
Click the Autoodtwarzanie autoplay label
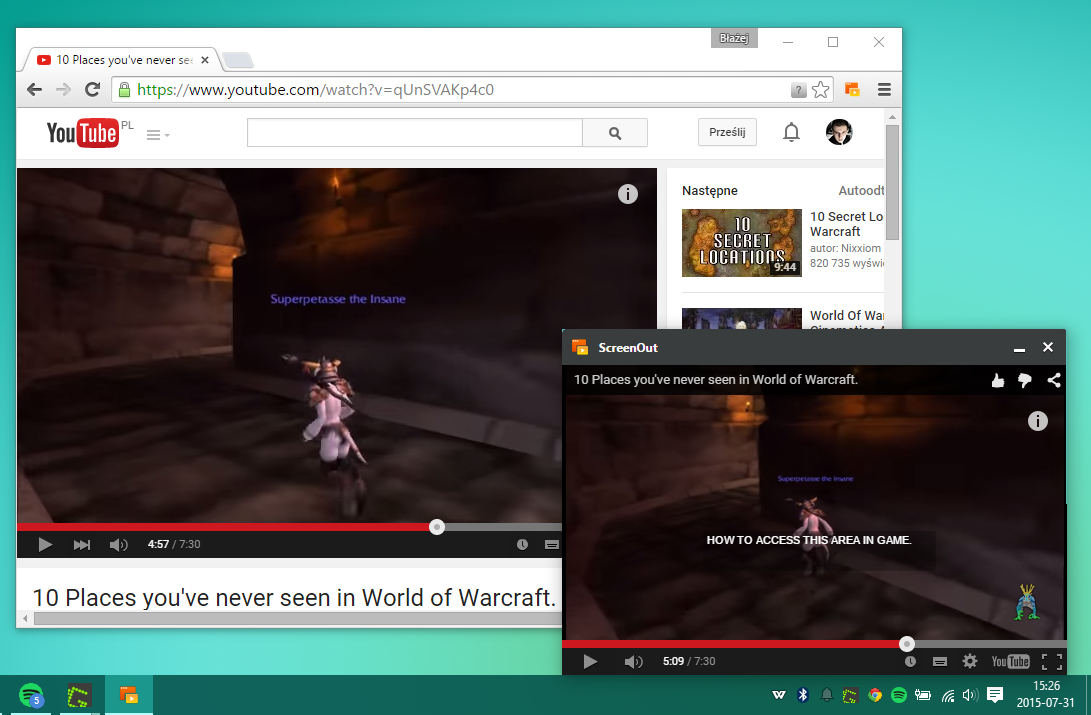861,191
